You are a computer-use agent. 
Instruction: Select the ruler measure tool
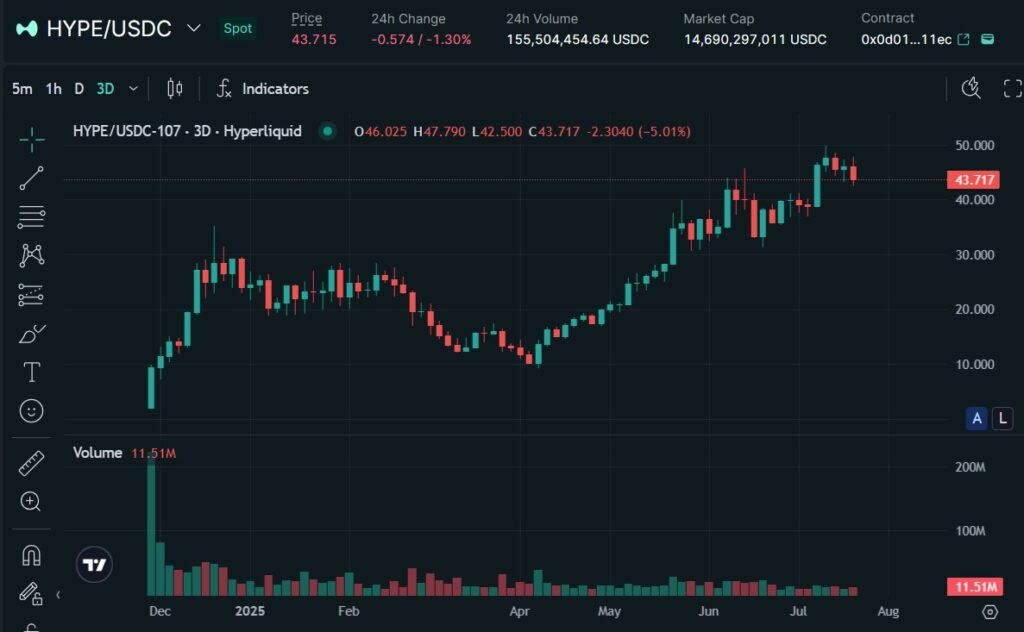click(x=31, y=463)
